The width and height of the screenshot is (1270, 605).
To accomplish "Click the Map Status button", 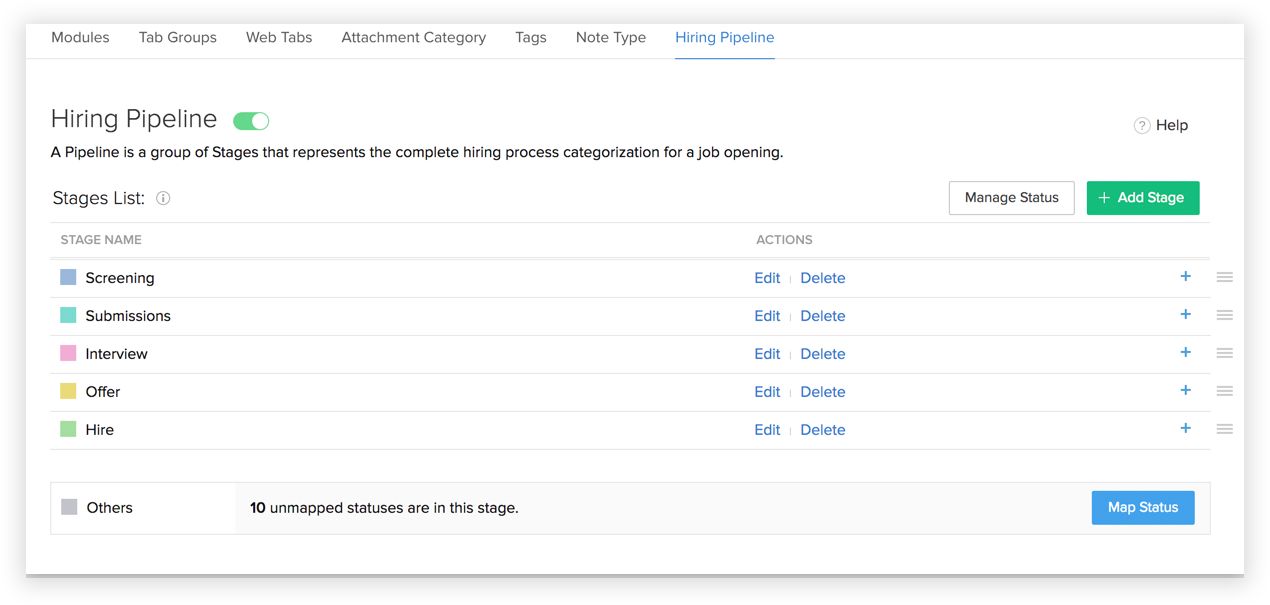I will pyautogui.click(x=1142, y=507).
